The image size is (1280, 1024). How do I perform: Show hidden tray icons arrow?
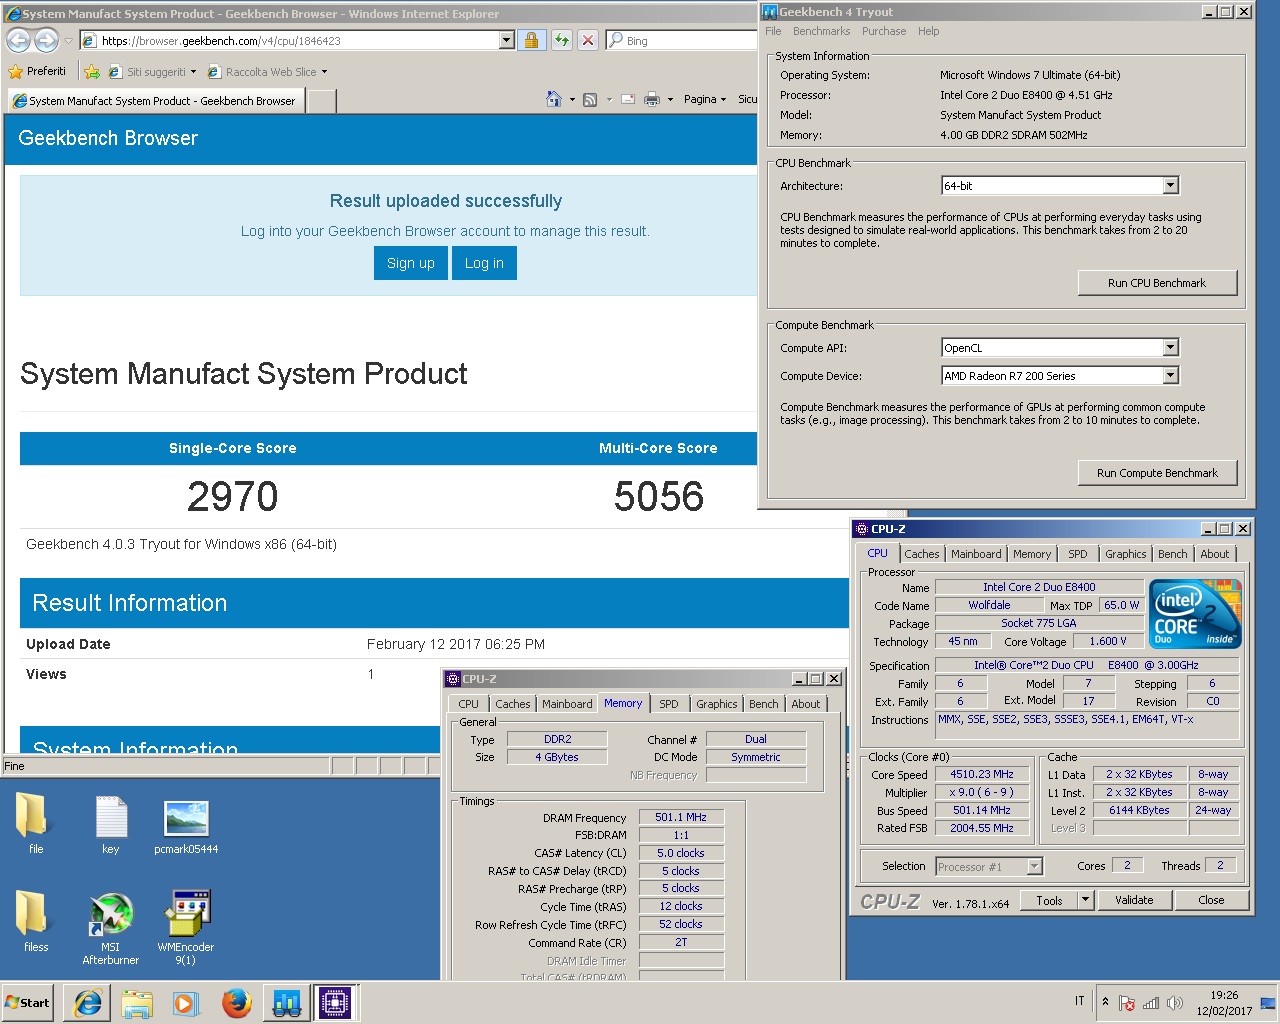click(1105, 1001)
